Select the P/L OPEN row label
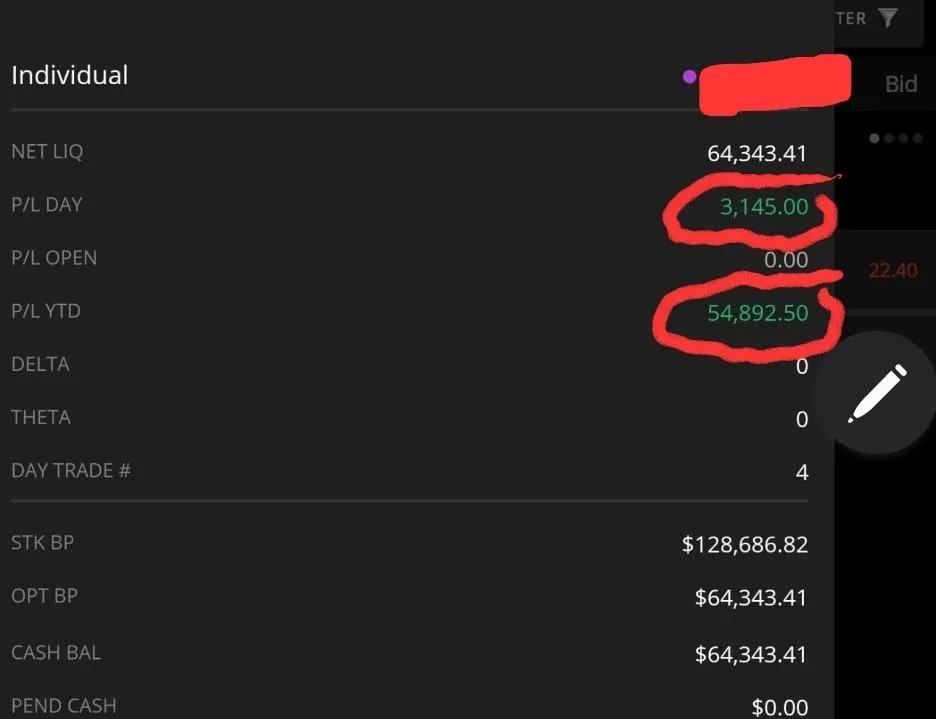The width and height of the screenshot is (936, 719). (54, 258)
